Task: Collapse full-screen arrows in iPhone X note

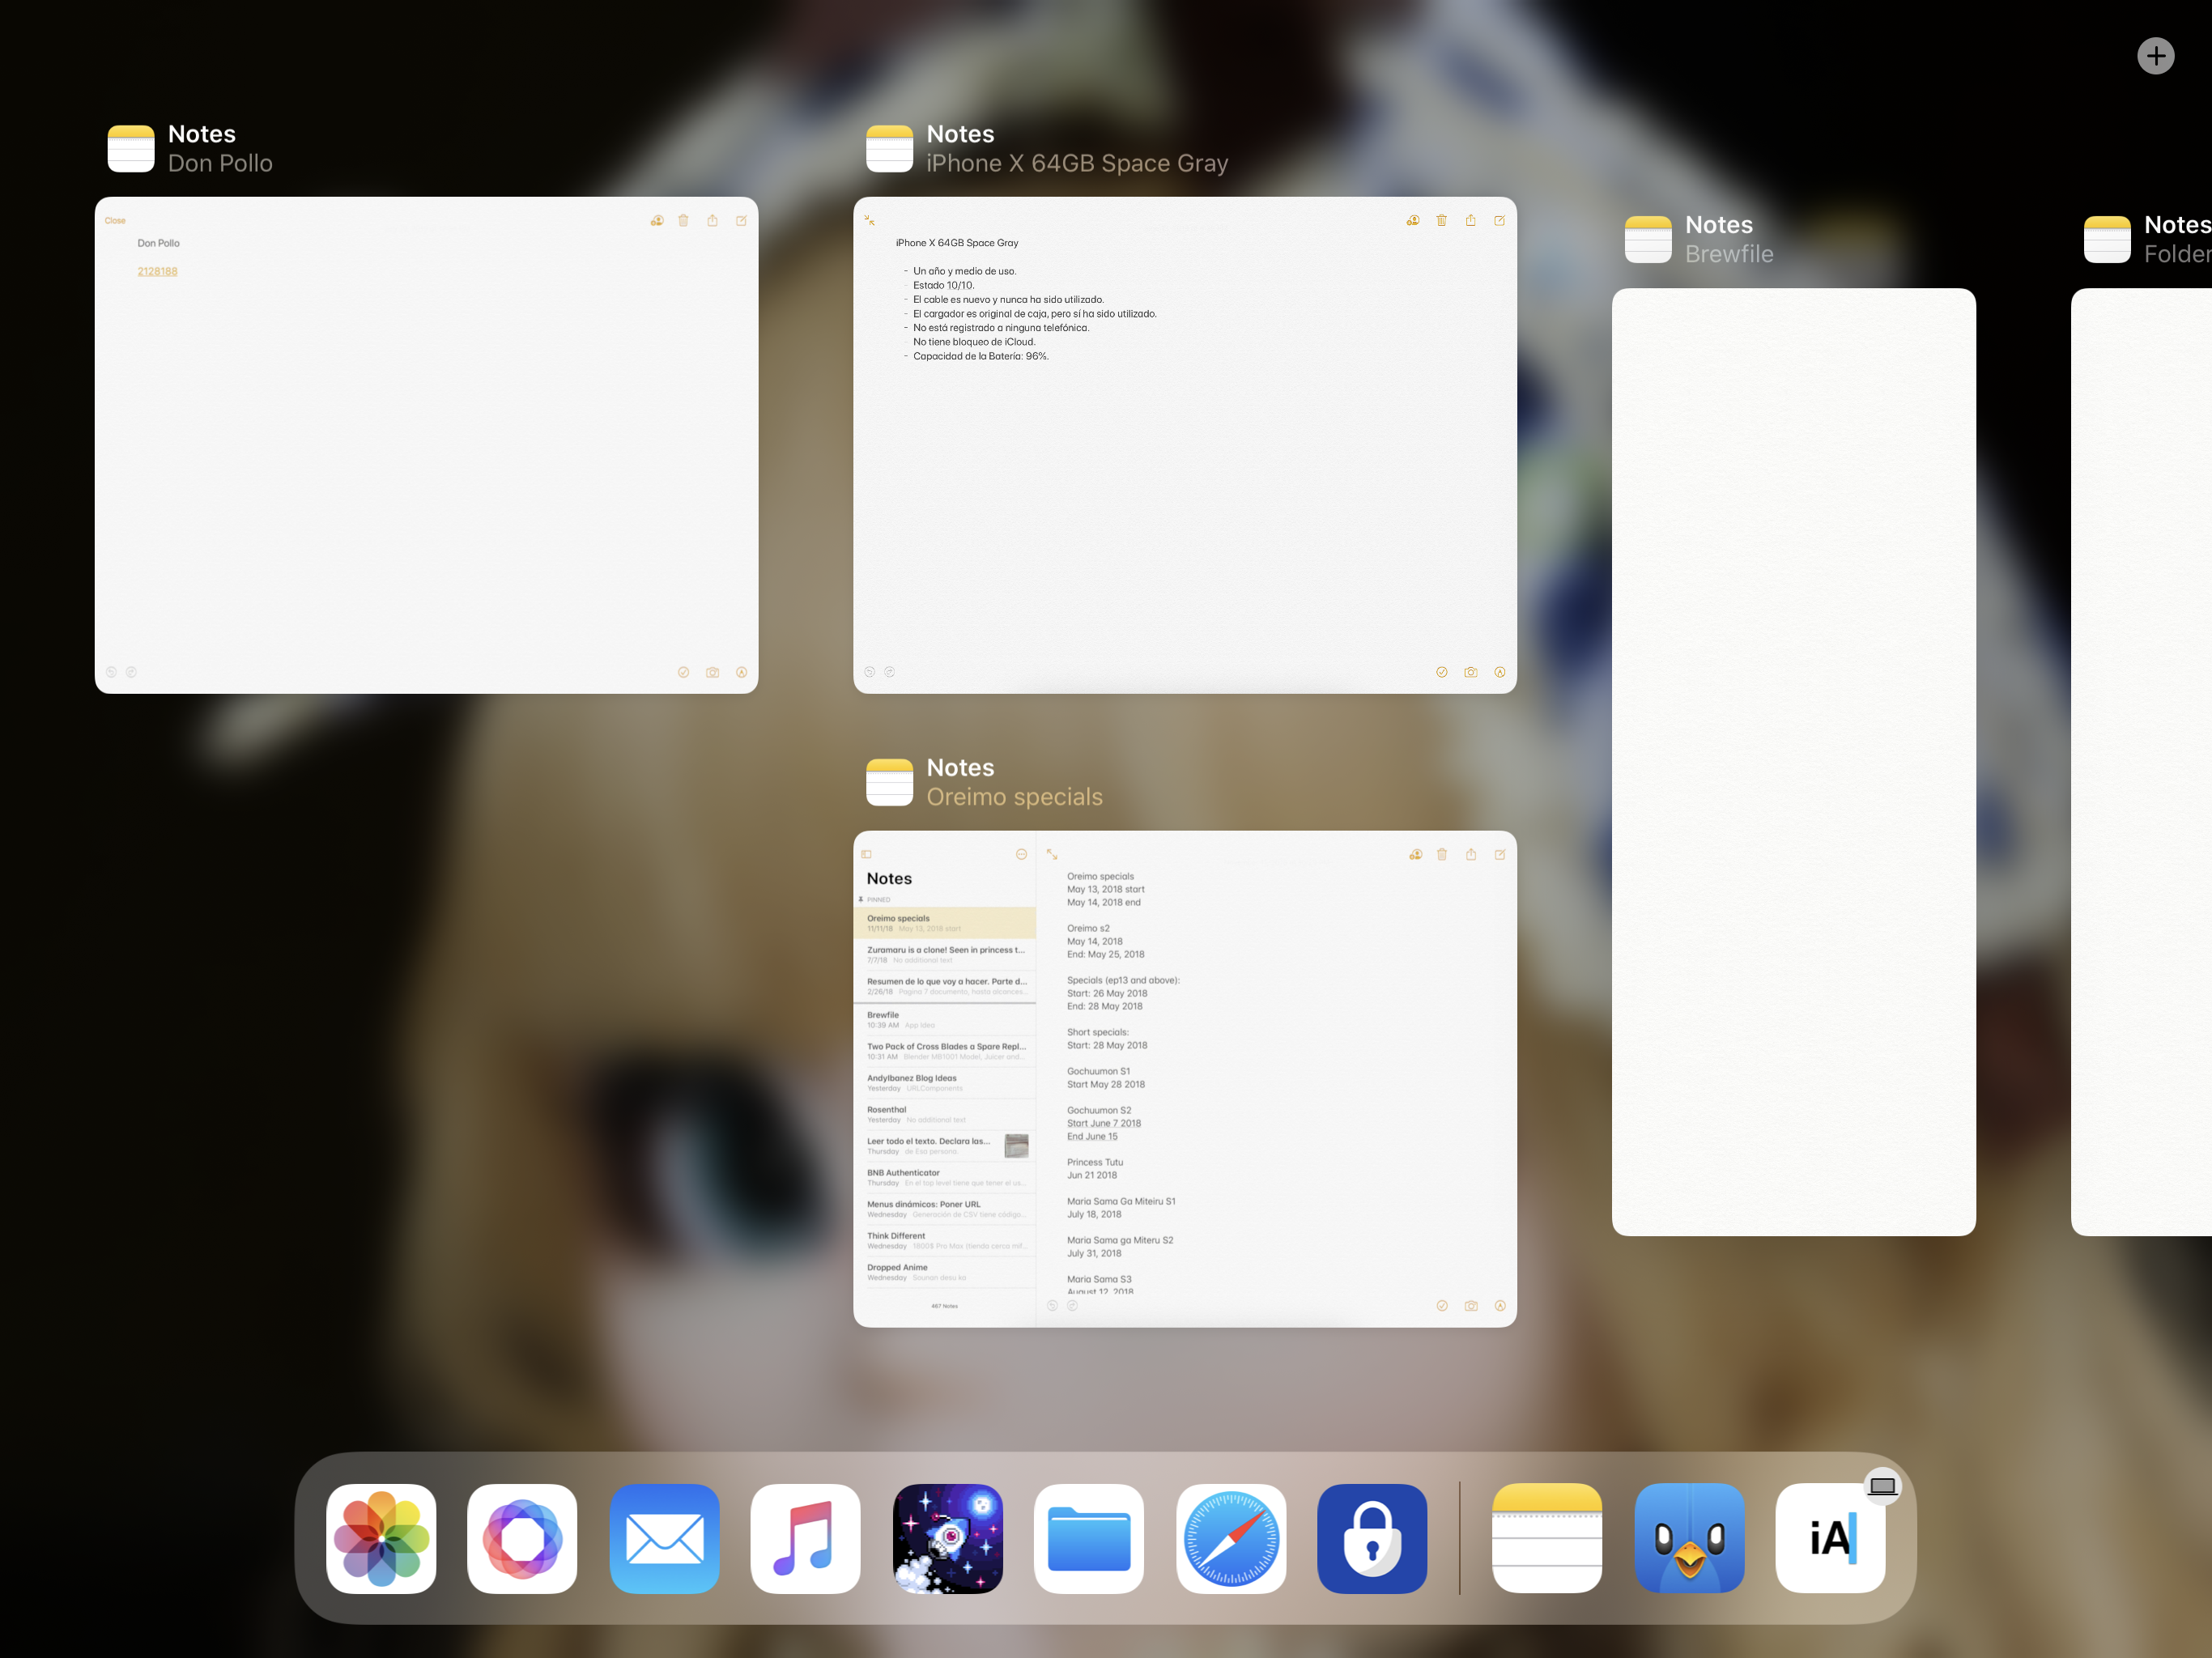Action: tap(869, 221)
